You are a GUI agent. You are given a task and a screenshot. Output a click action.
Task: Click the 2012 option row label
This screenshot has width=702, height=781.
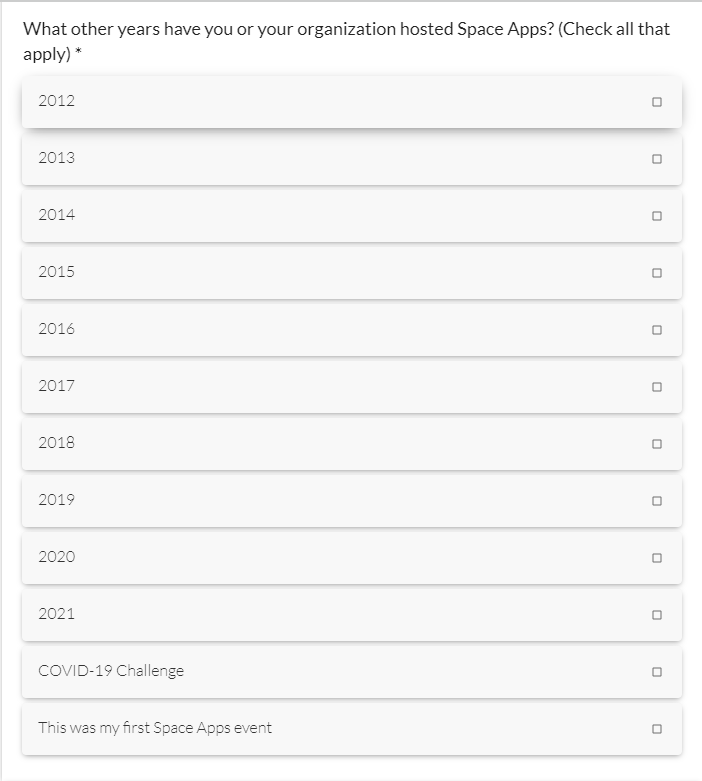pos(56,101)
